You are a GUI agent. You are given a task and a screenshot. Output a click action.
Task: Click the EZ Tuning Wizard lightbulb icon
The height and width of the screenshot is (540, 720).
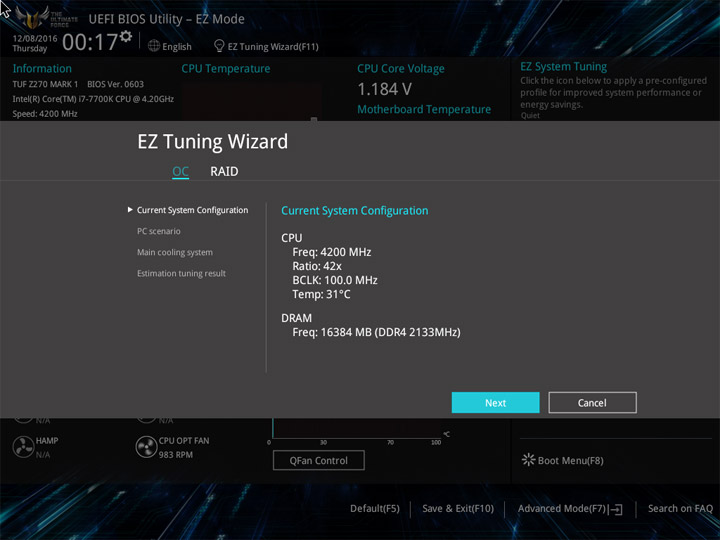click(219, 46)
